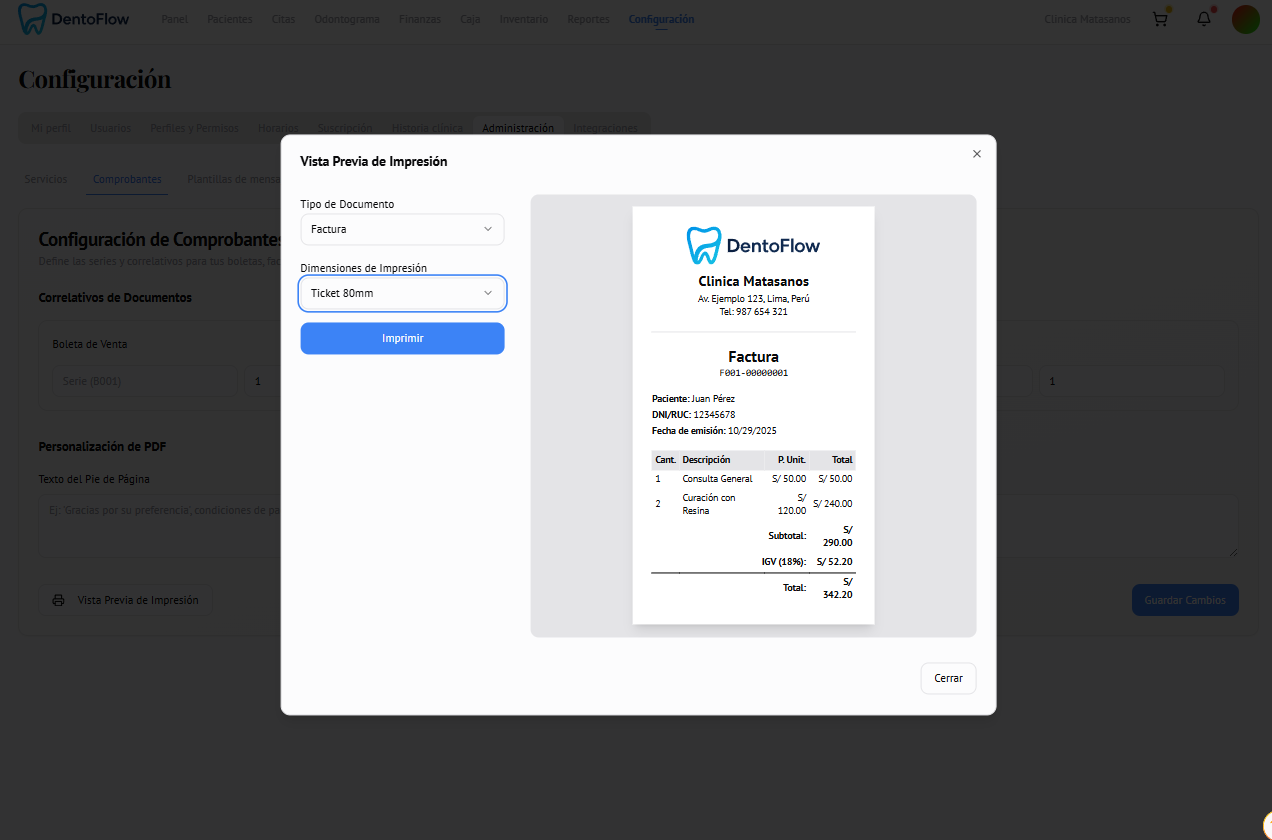
Task: Open the Reportes menu item
Action: coord(588,18)
